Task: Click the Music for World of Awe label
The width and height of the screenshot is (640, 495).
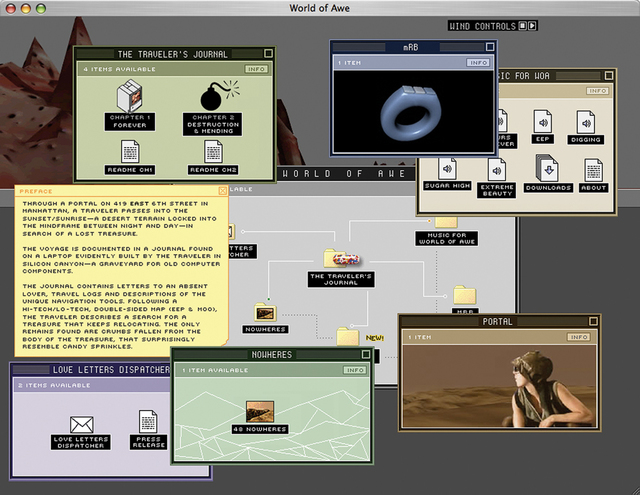Action: click(447, 238)
